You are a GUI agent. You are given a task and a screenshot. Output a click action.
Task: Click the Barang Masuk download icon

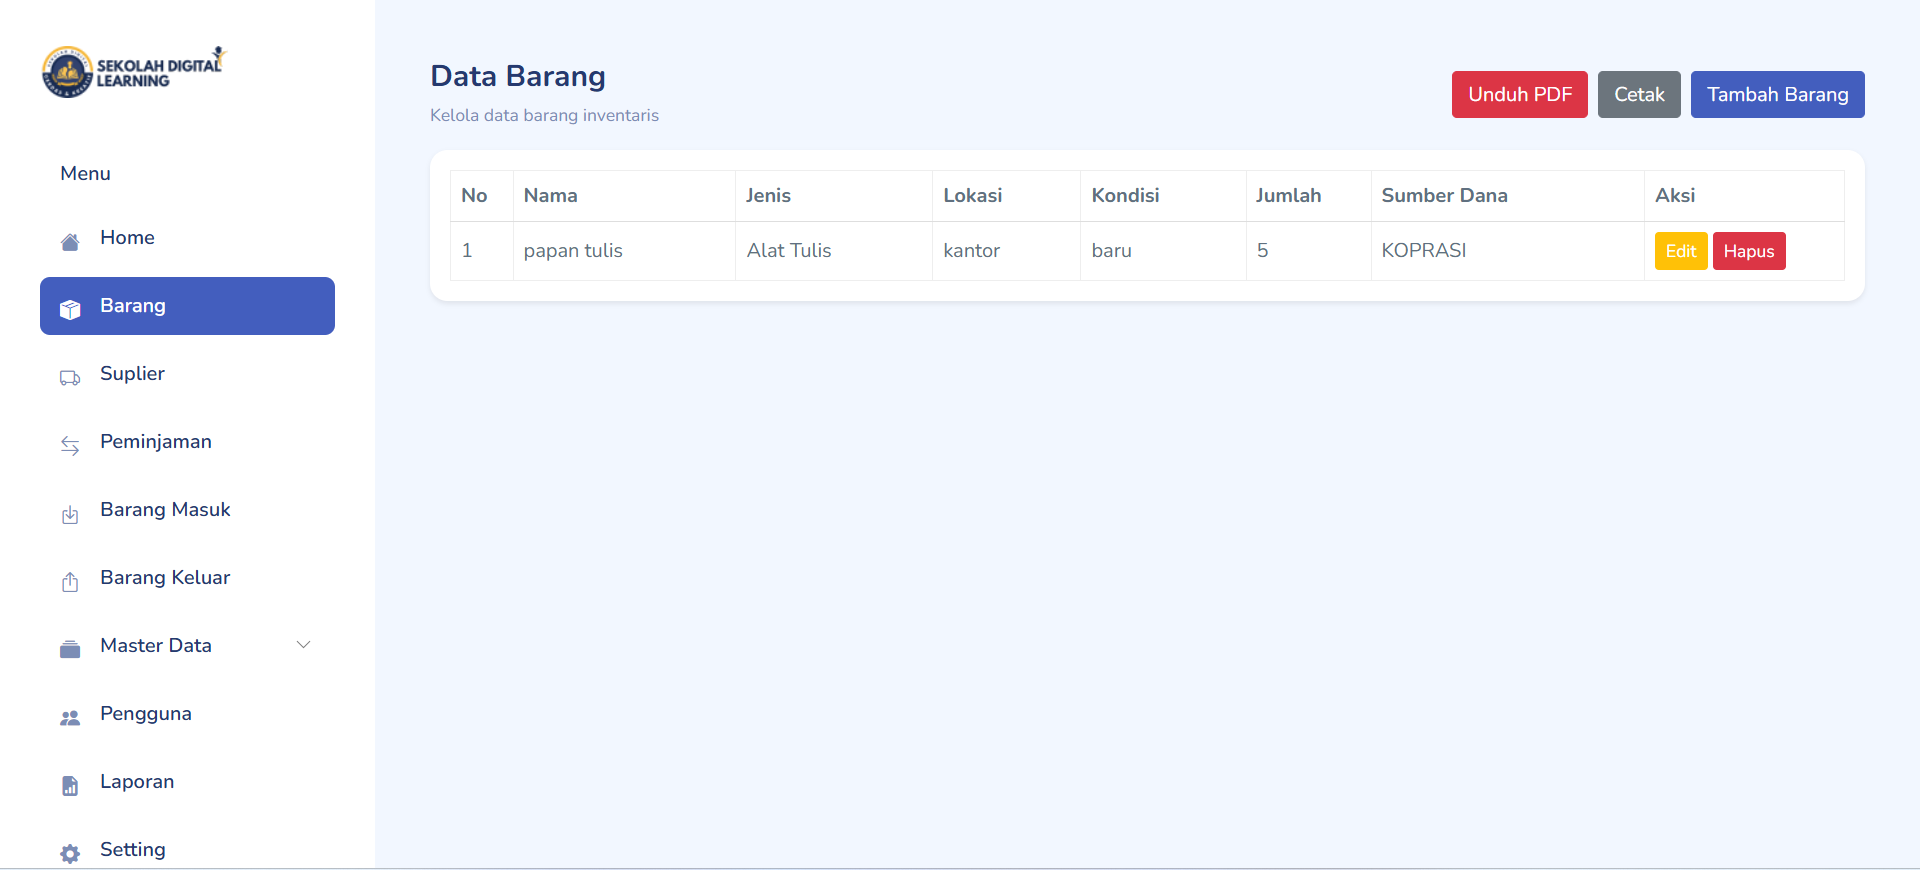70,515
